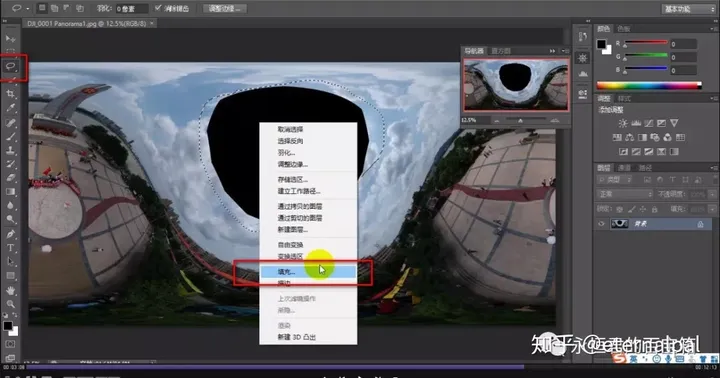Add a Vibrance adjustment
The height and width of the screenshot is (378, 720).
(x=674, y=123)
